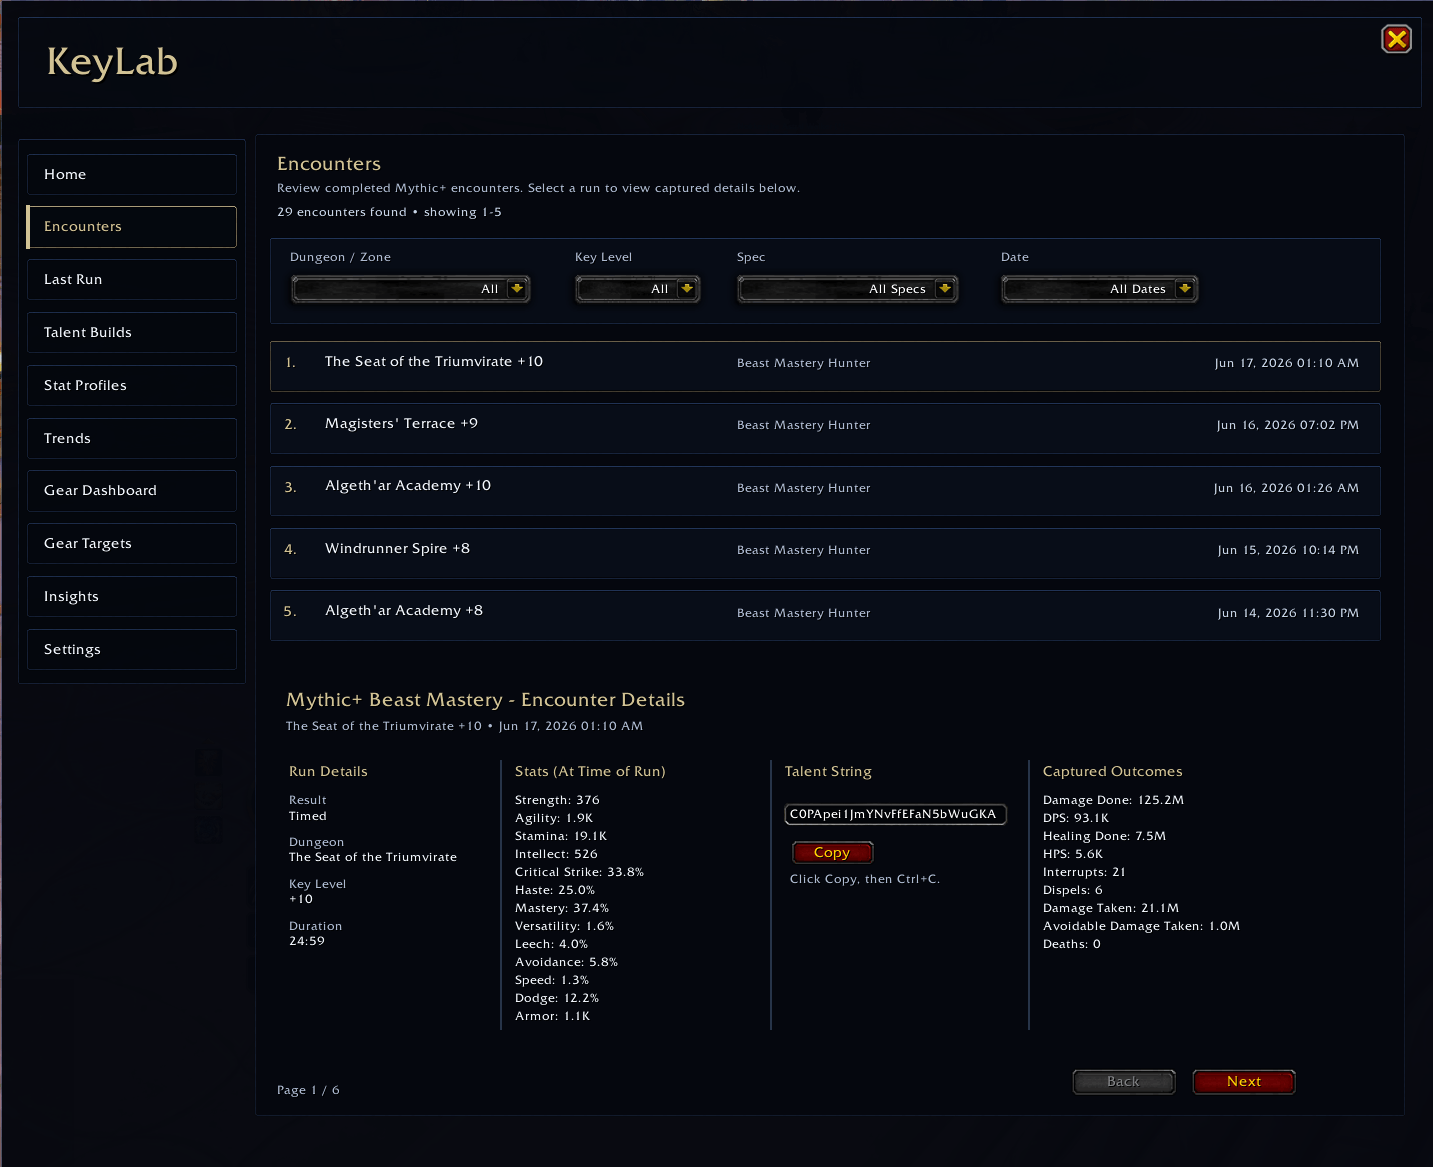The image size is (1433, 1167).
Task: Select The Seat of the Triumvirate +10 run
Action: [x=825, y=366]
